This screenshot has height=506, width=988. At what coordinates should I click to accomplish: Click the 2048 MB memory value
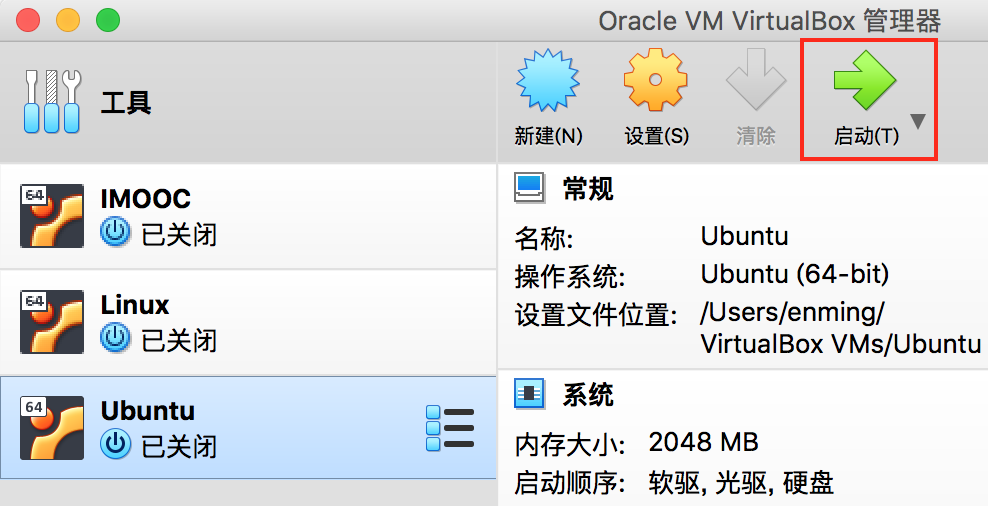pyautogui.click(x=703, y=443)
